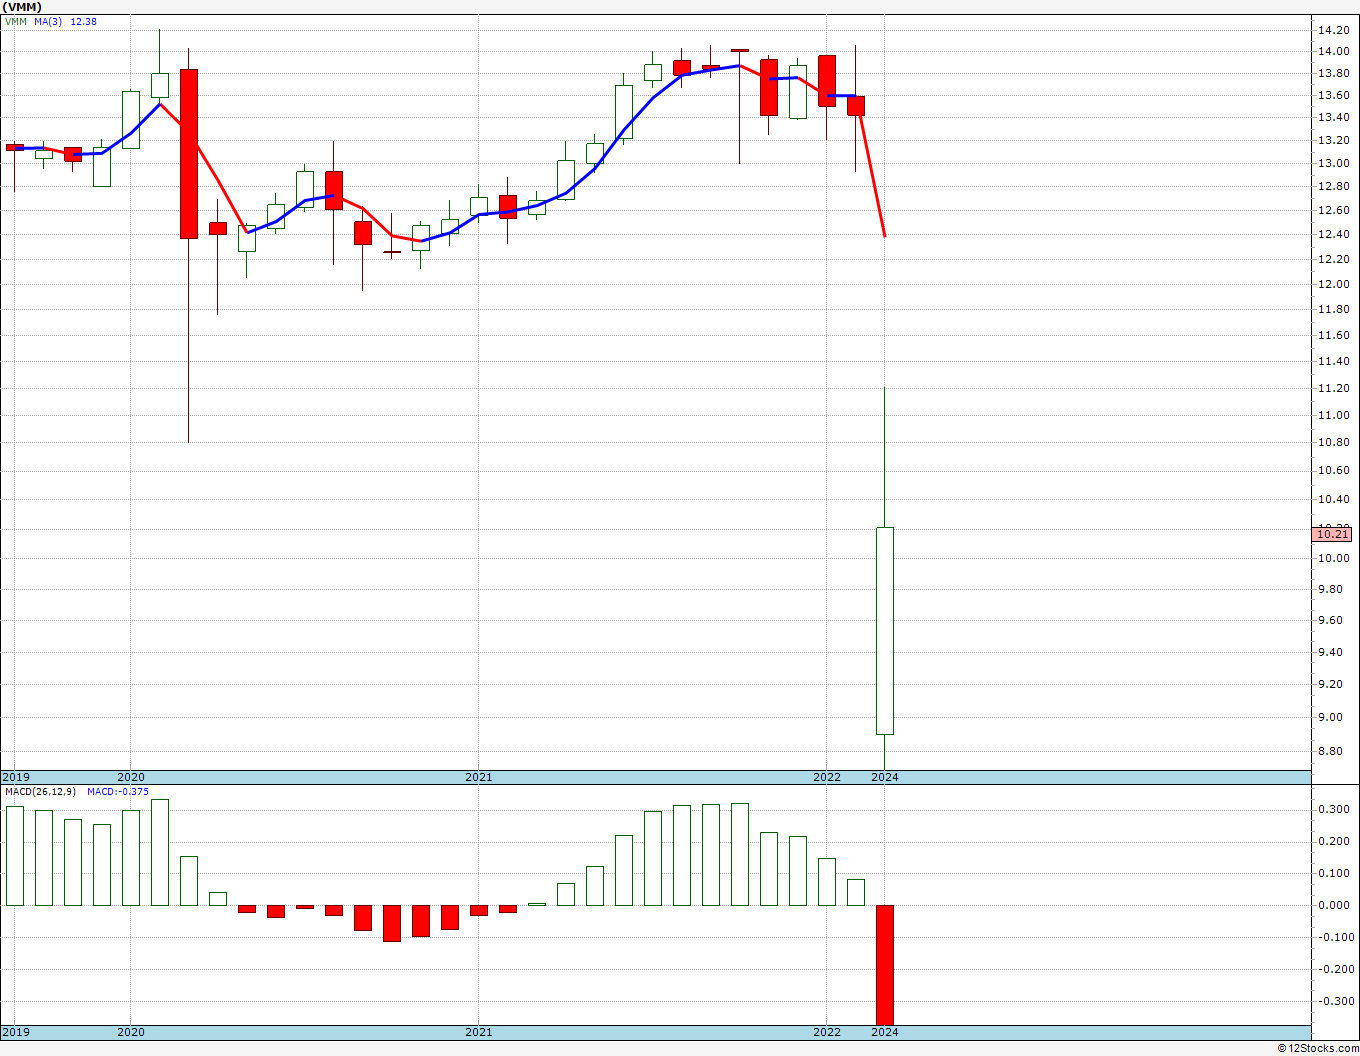Click the 10.00 price axis label
This screenshot has height=1056, width=1360.
pos(1333,559)
